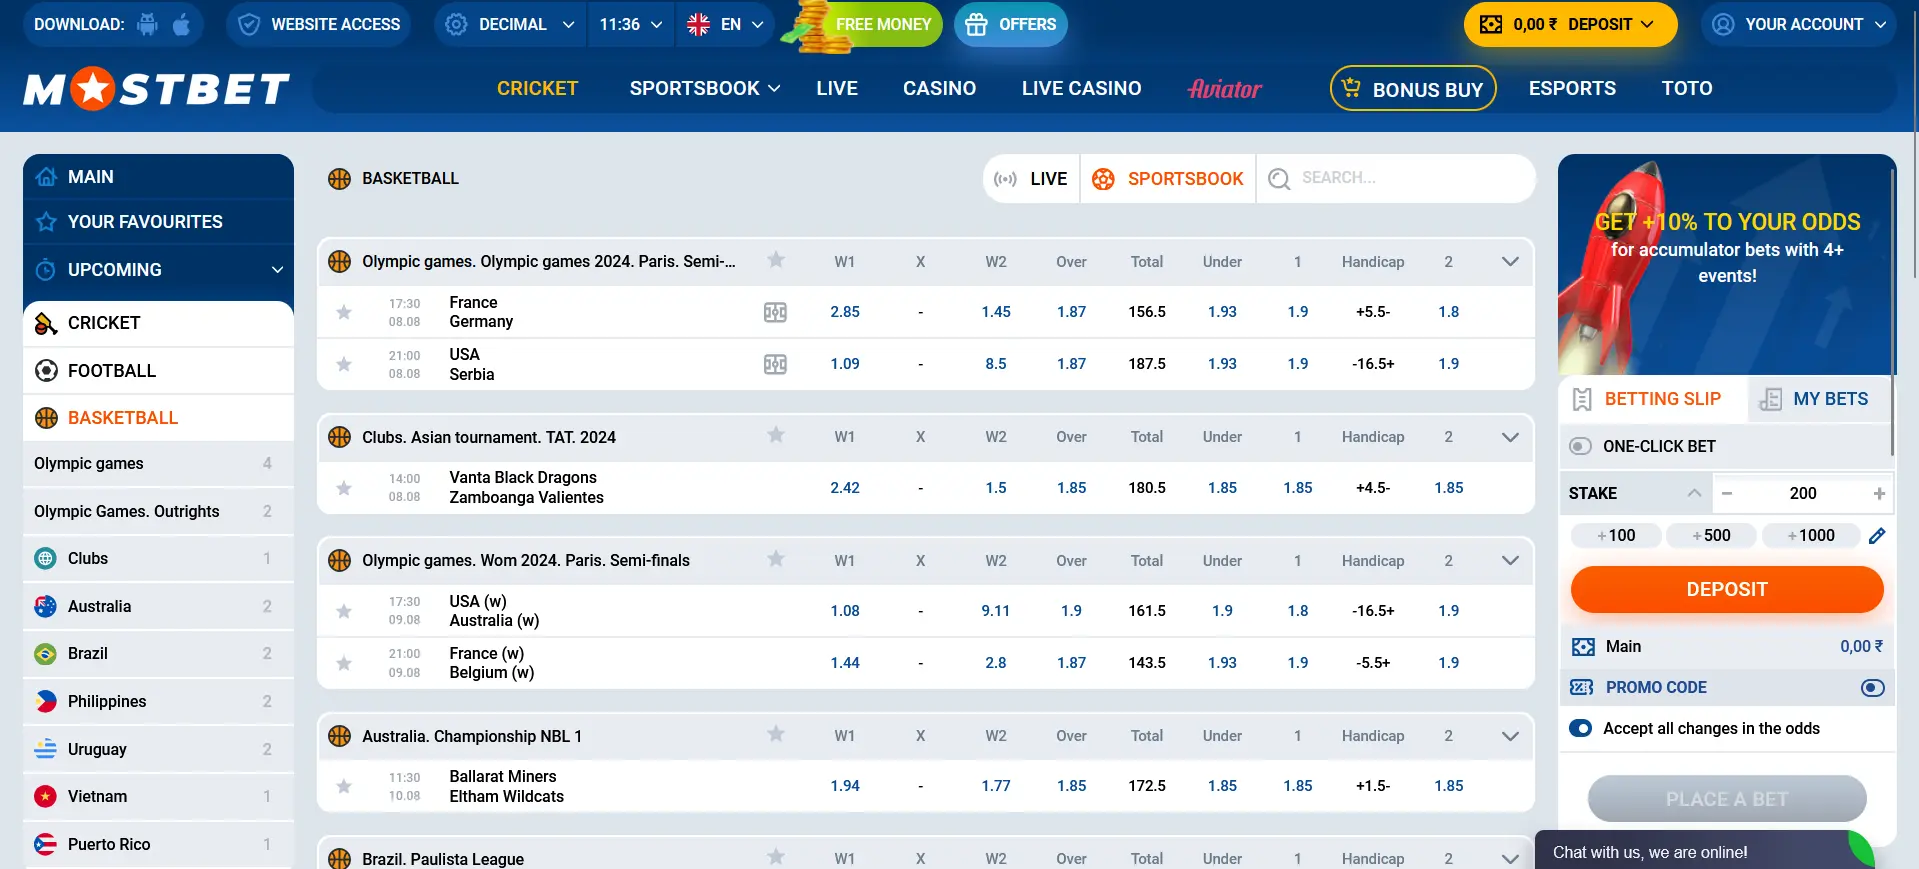Click the pencil icon to edit stake presets
This screenshot has width=1919, height=869.
pos(1877,536)
